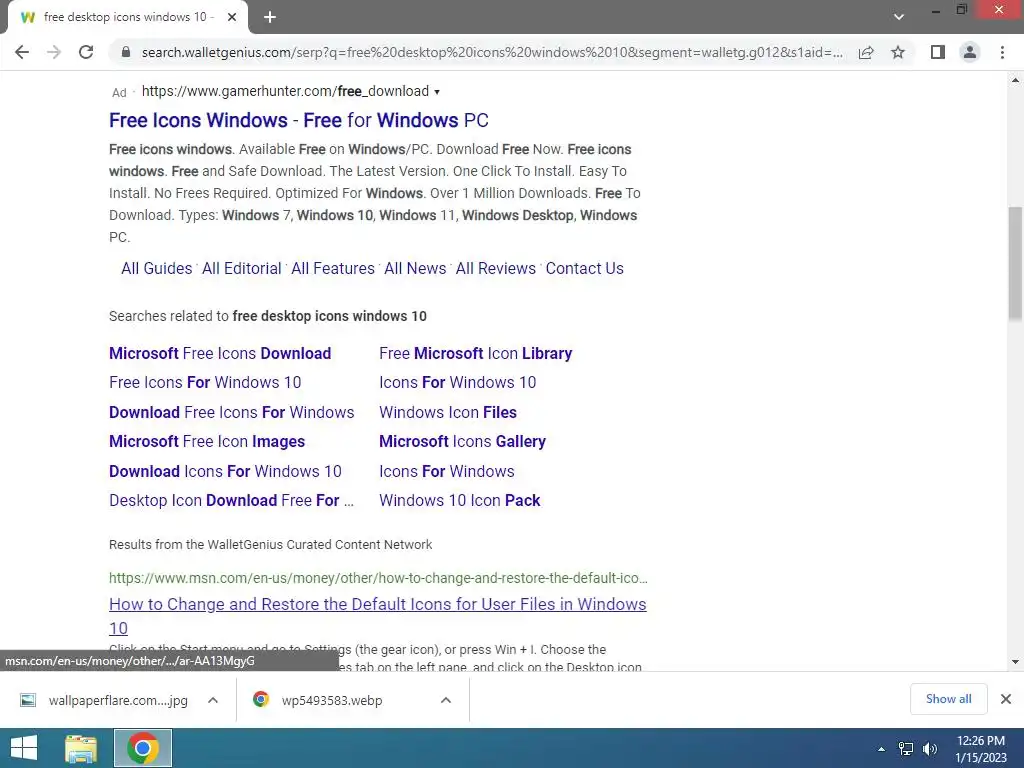
Task: Search Microsoft Icons Gallery
Action: [462, 441]
